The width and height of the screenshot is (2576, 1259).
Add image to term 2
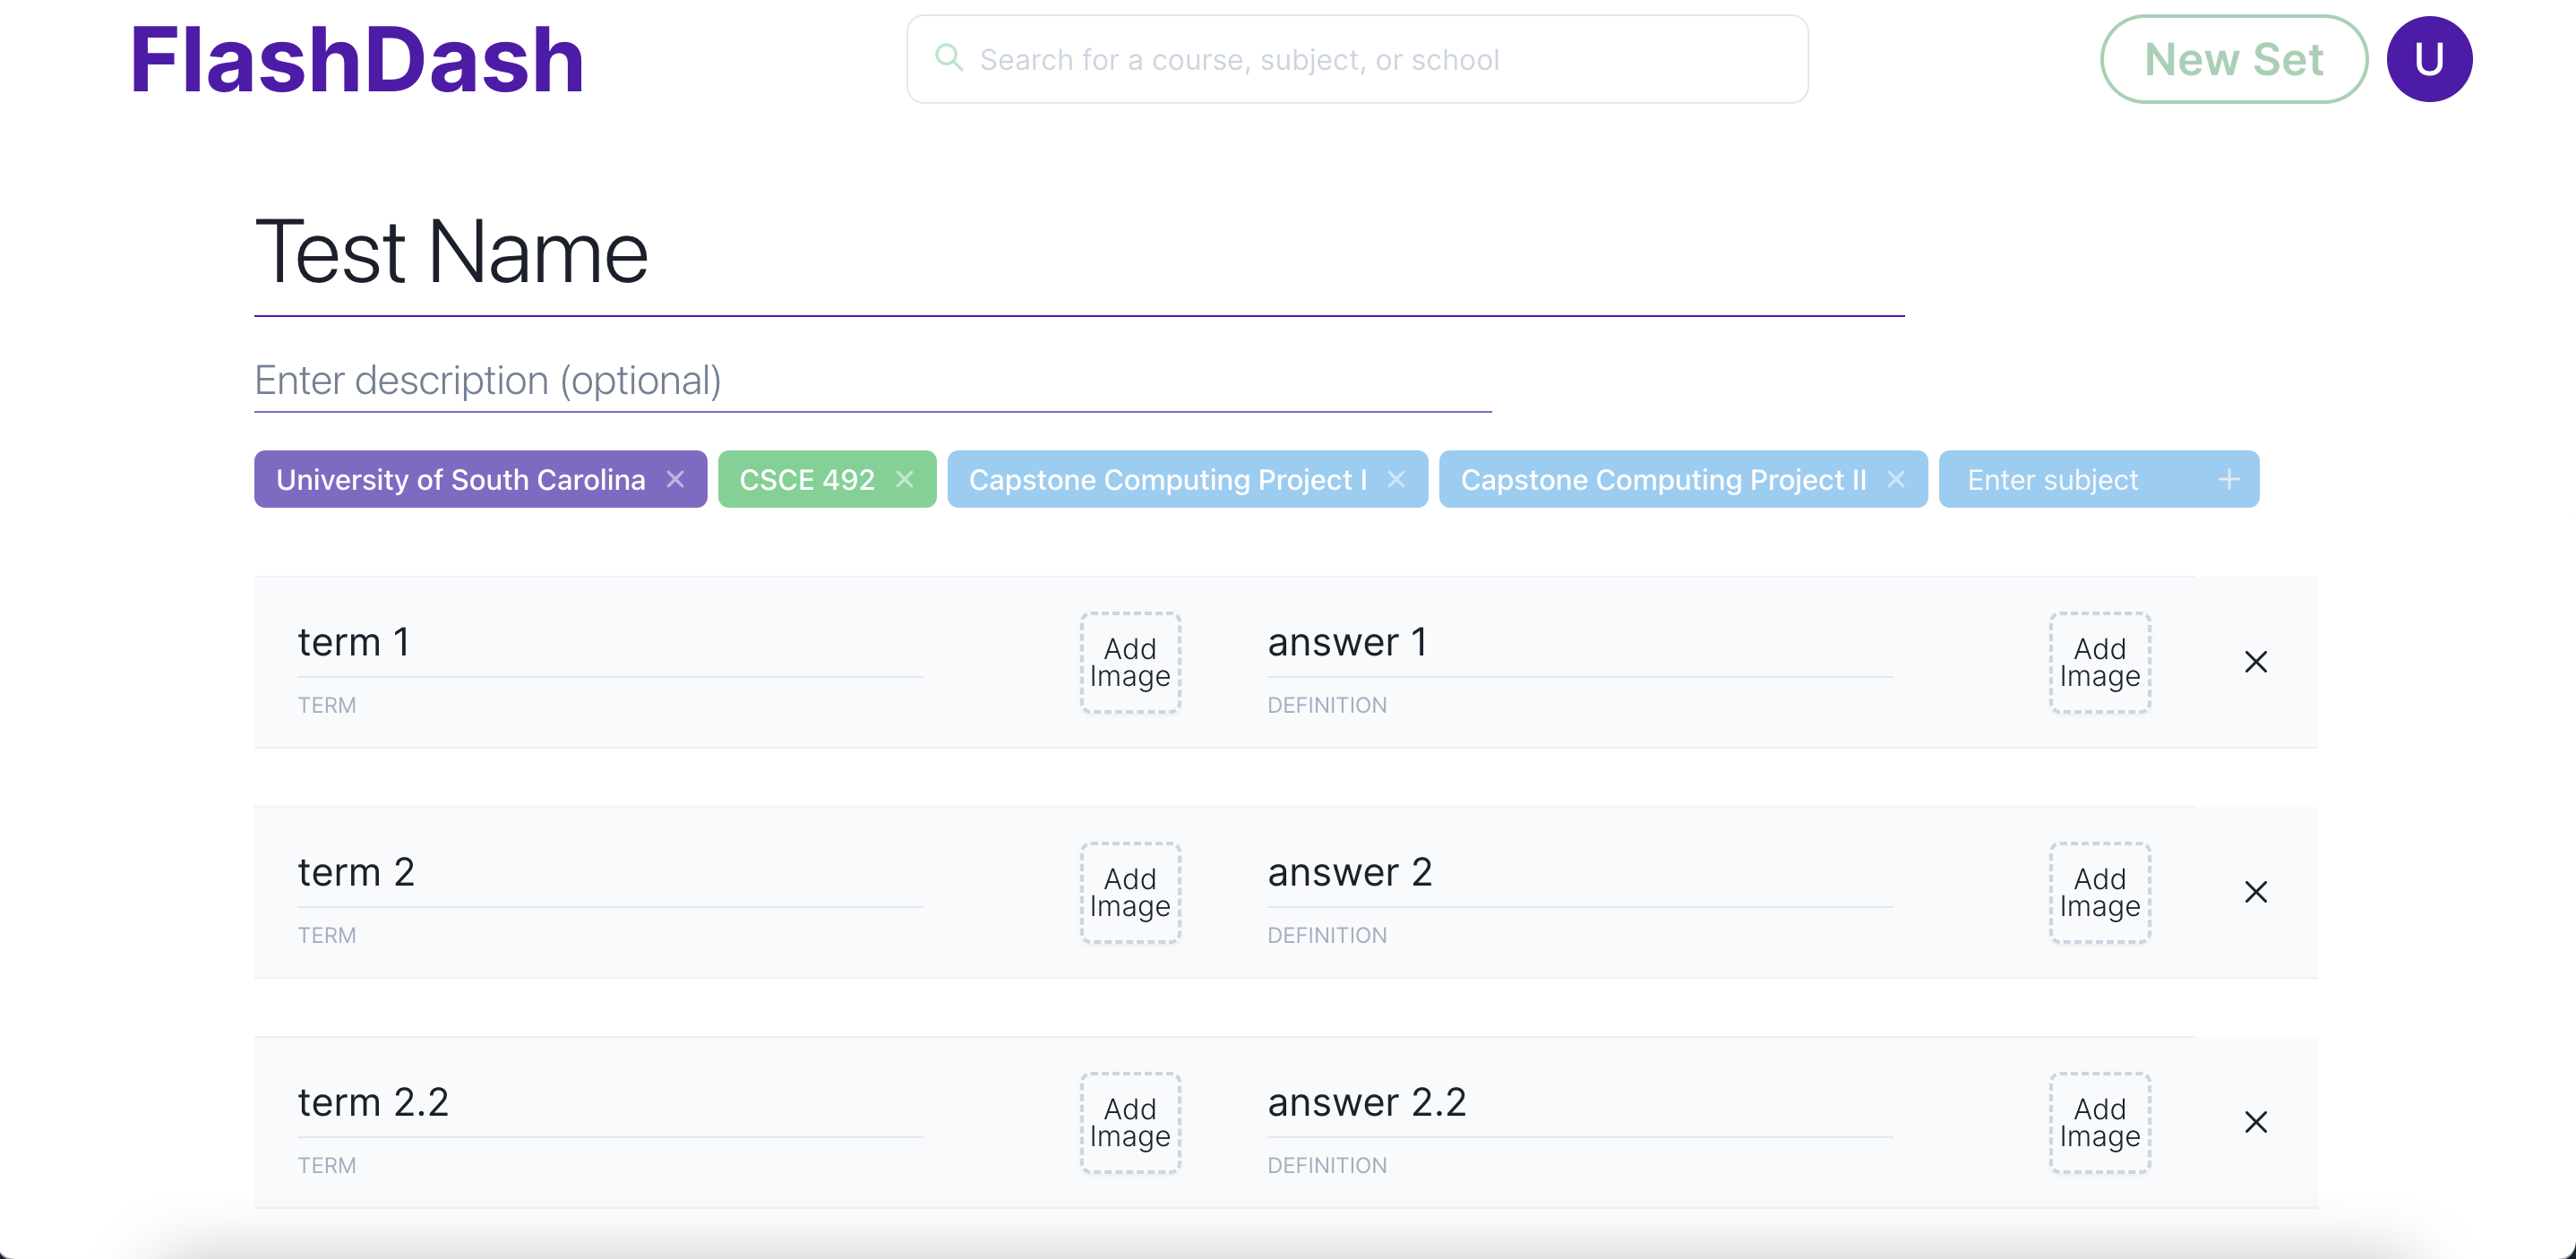pyautogui.click(x=1130, y=892)
